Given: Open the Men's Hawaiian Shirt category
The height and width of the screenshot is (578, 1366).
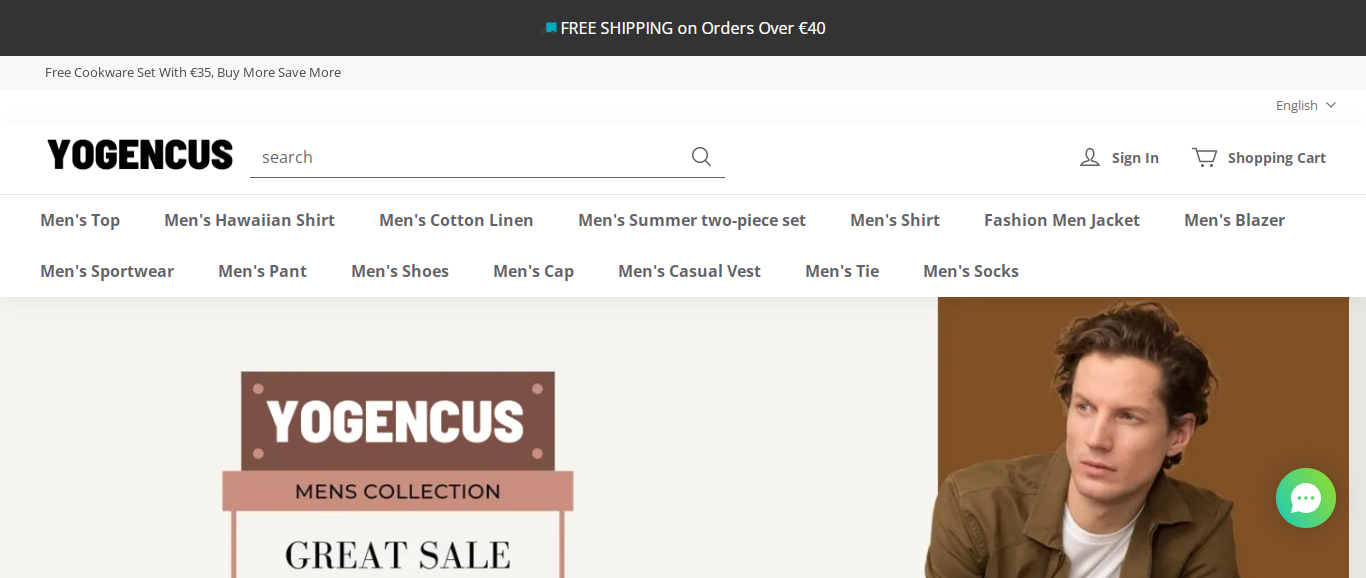Looking at the screenshot, I should coord(249,220).
